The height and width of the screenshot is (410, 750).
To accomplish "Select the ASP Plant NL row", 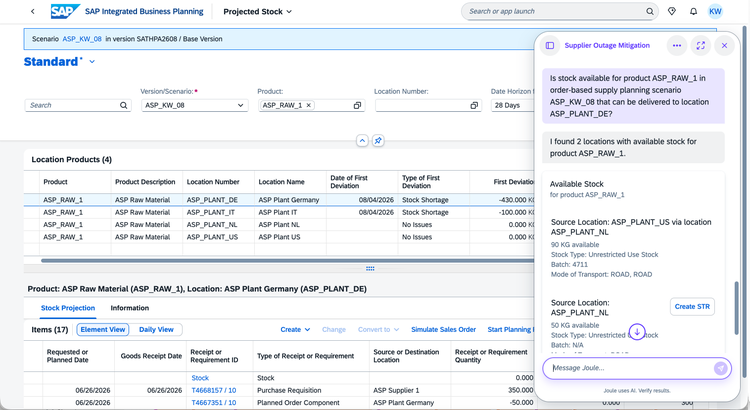I will (x=279, y=225).
